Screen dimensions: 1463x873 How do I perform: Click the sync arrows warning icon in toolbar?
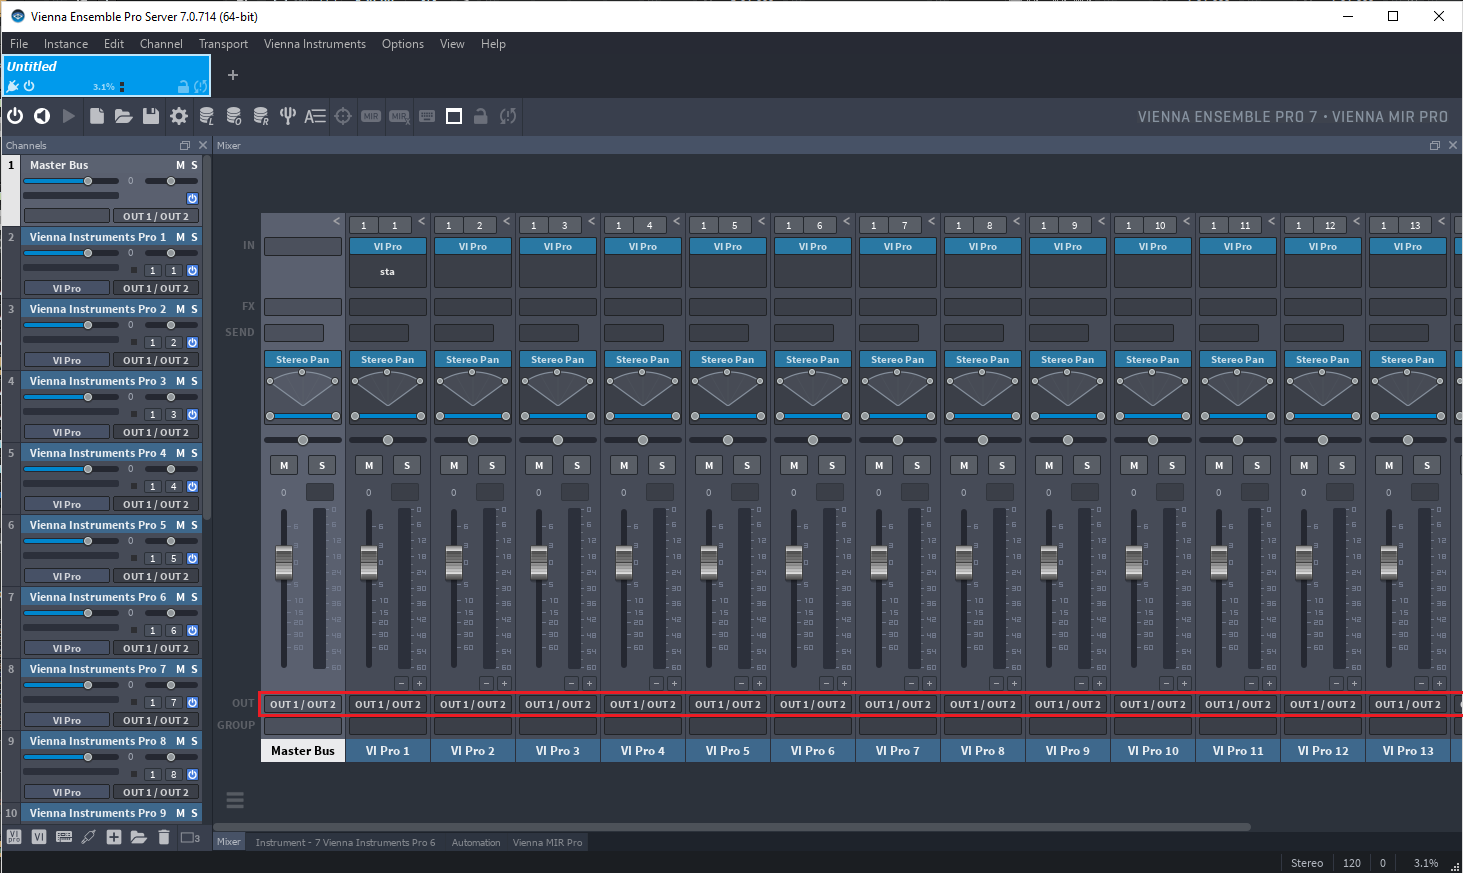[508, 116]
